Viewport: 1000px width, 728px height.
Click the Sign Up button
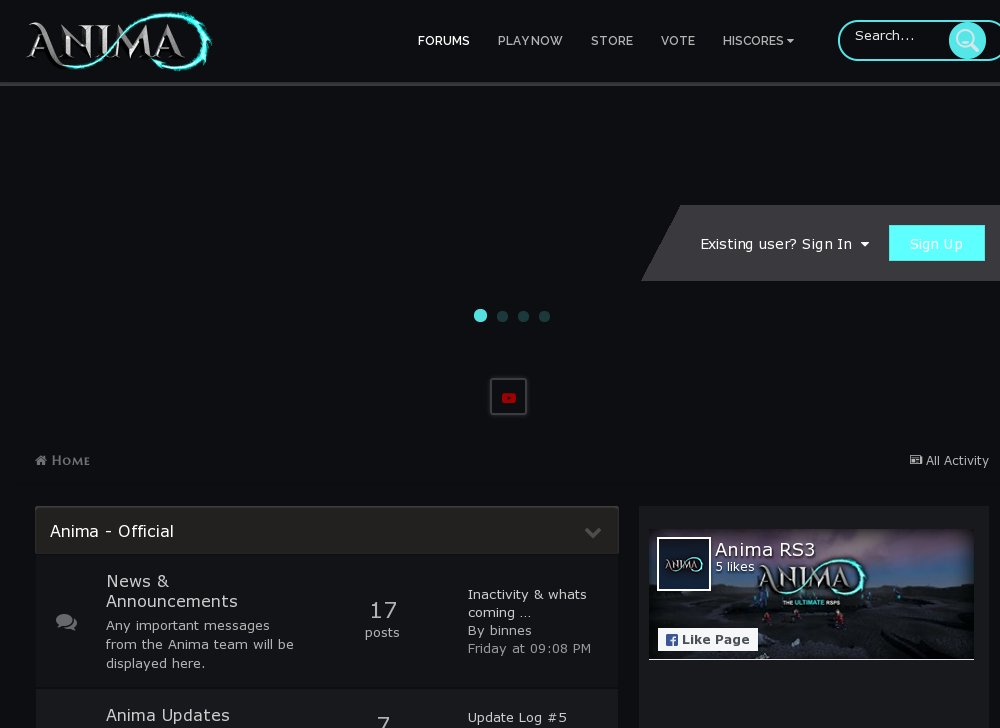click(x=937, y=243)
